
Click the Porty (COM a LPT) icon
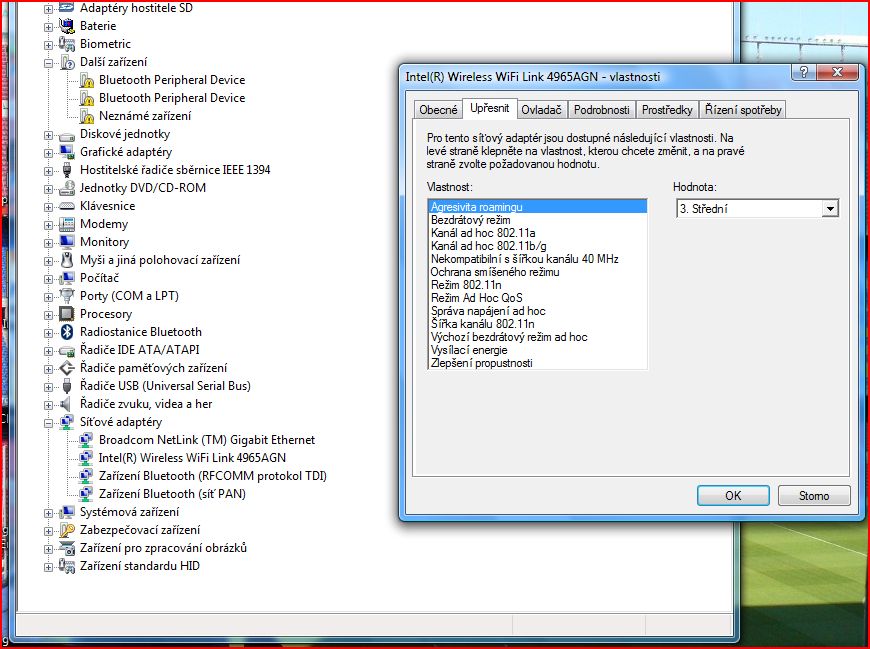[67, 296]
